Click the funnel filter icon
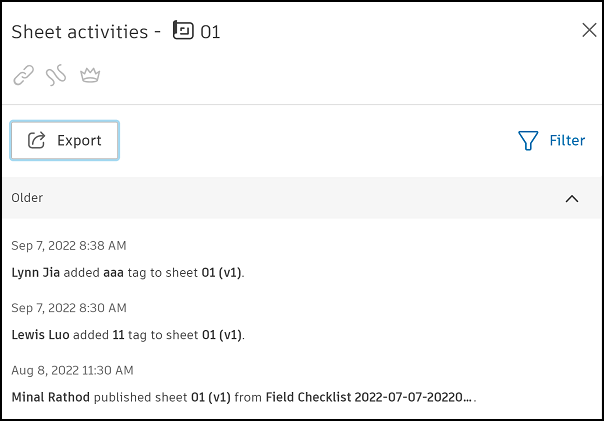 pyautogui.click(x=529, y=141)
